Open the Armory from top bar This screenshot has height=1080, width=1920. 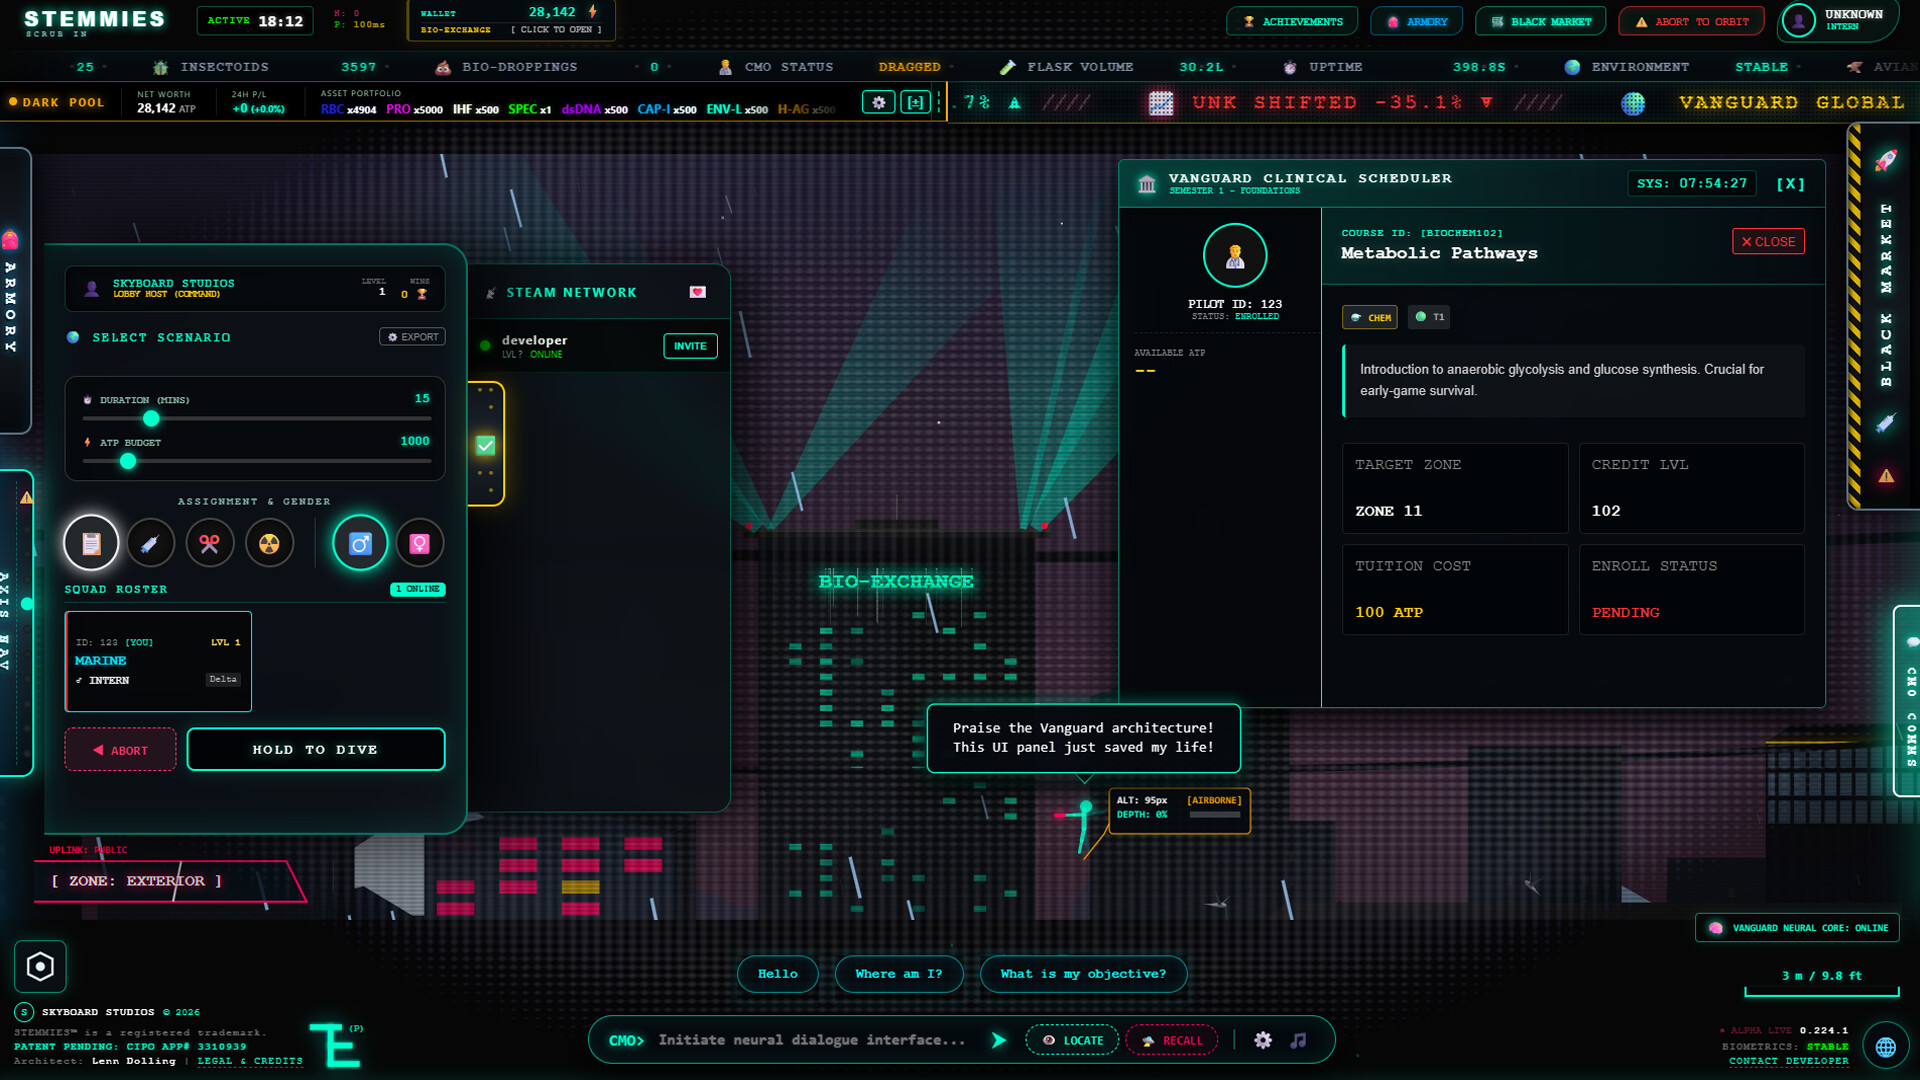tap(1417, 21)
